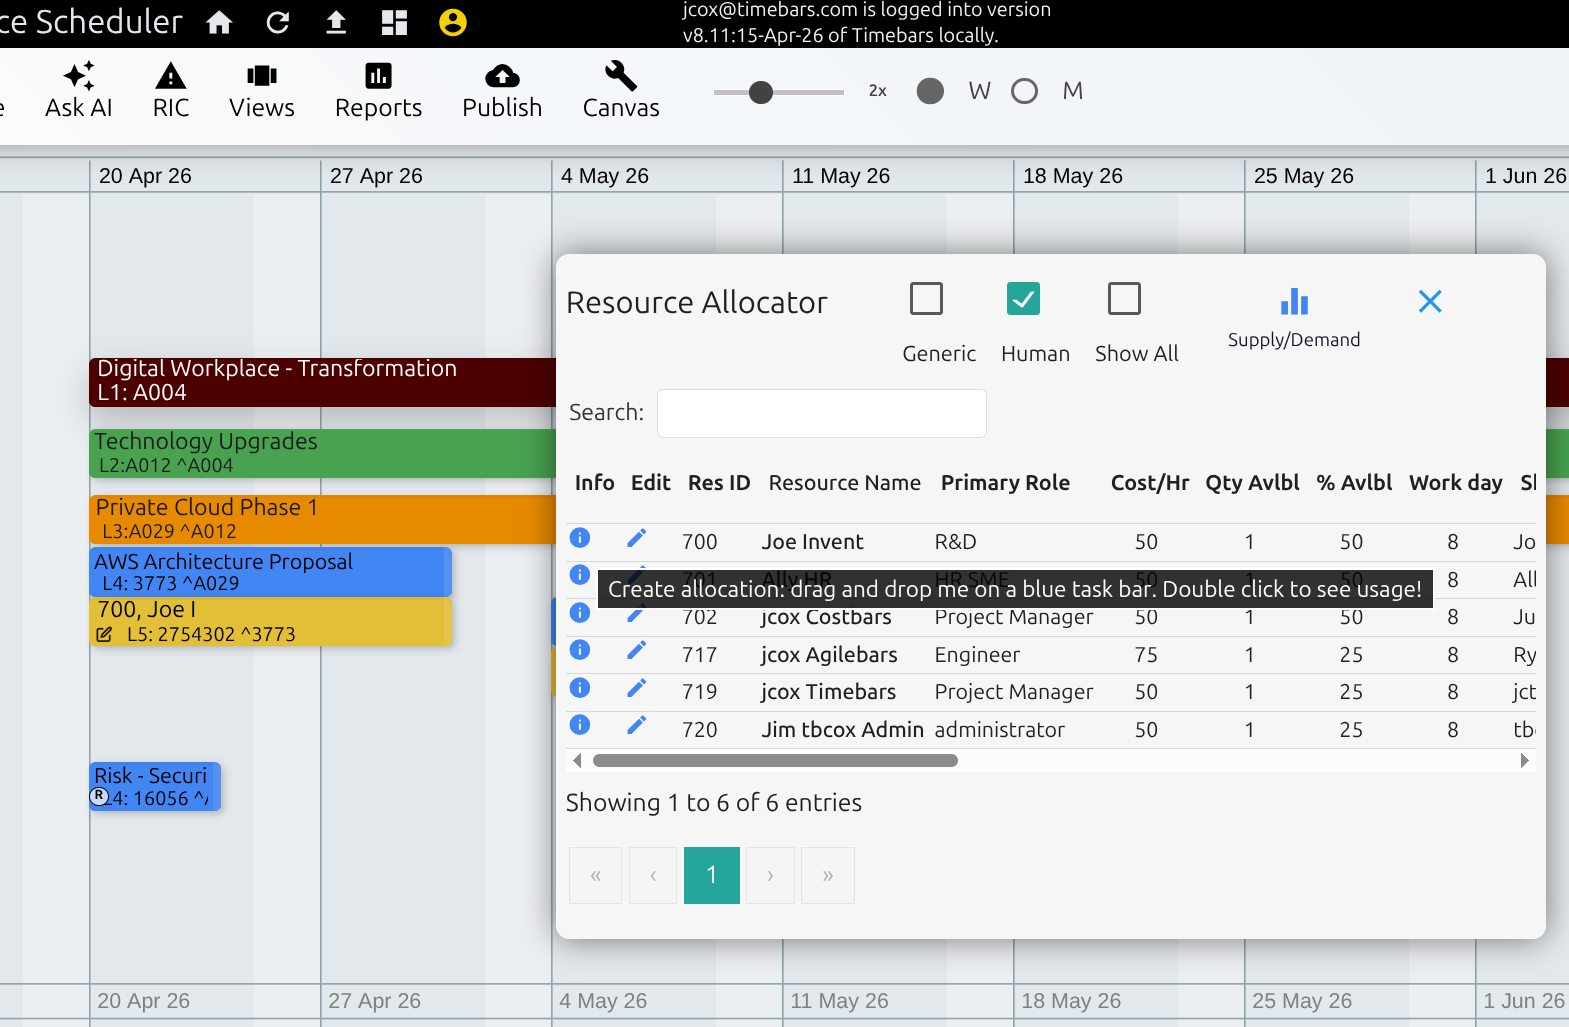This screenshot has width=1569, height=1027.
Task: Open the RIC warning tool
Action: coord(171,91)
